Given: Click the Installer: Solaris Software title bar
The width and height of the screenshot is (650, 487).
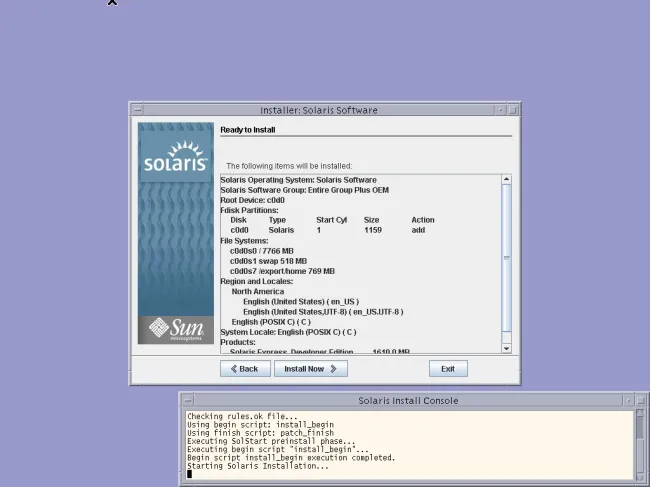Looking at the screenshot, I should click(319, 110).
